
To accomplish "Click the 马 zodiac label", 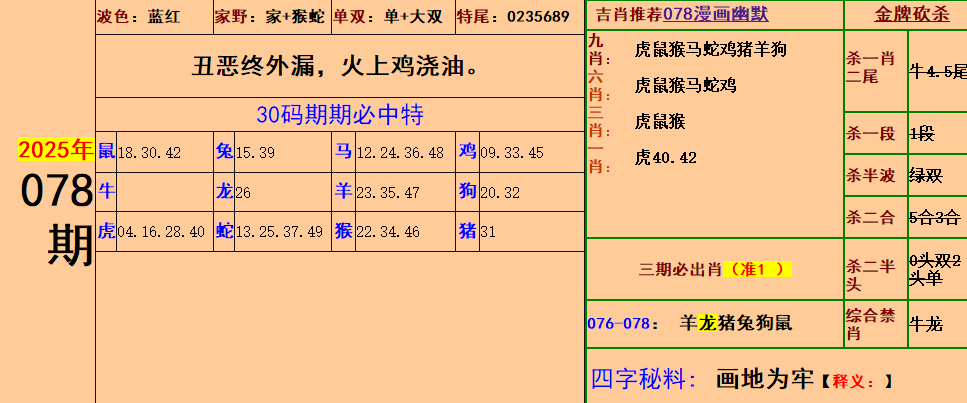I will 343,152.
